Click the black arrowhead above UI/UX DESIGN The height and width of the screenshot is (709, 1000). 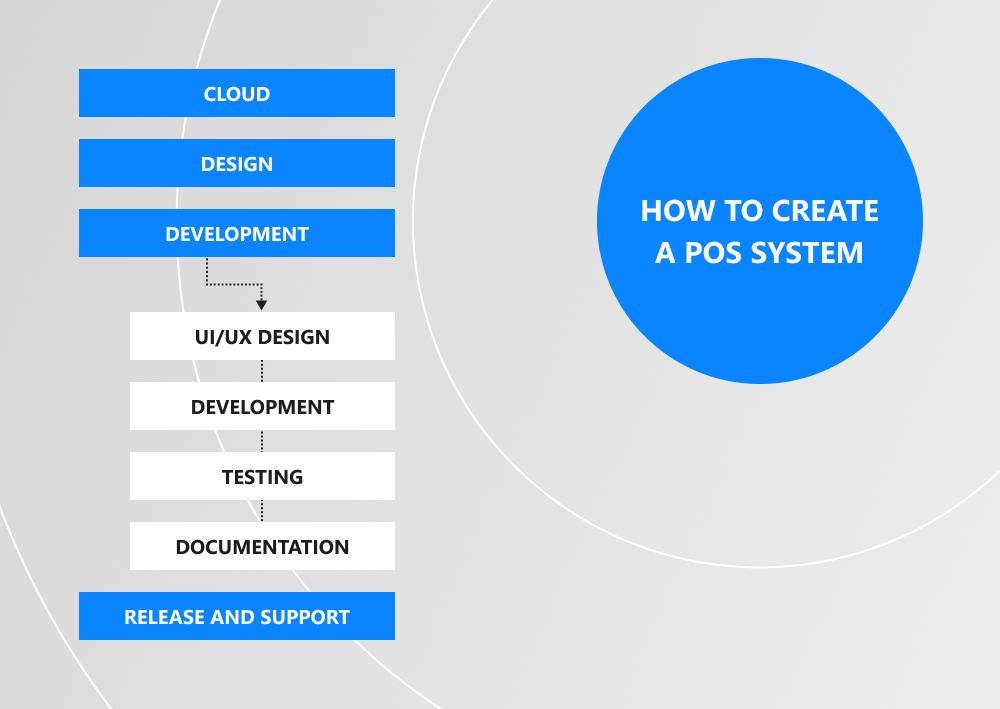click(x=262, y=304)
